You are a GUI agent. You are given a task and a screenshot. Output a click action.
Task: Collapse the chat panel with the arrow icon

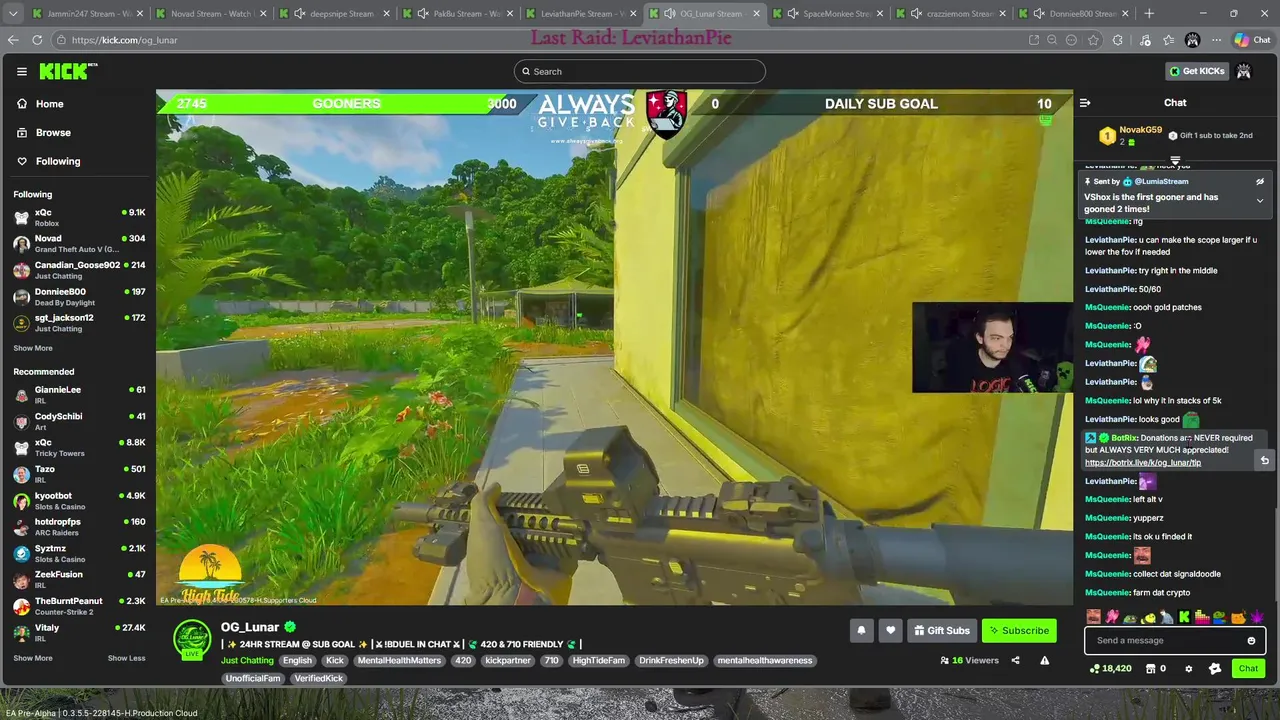[1085, 103]
